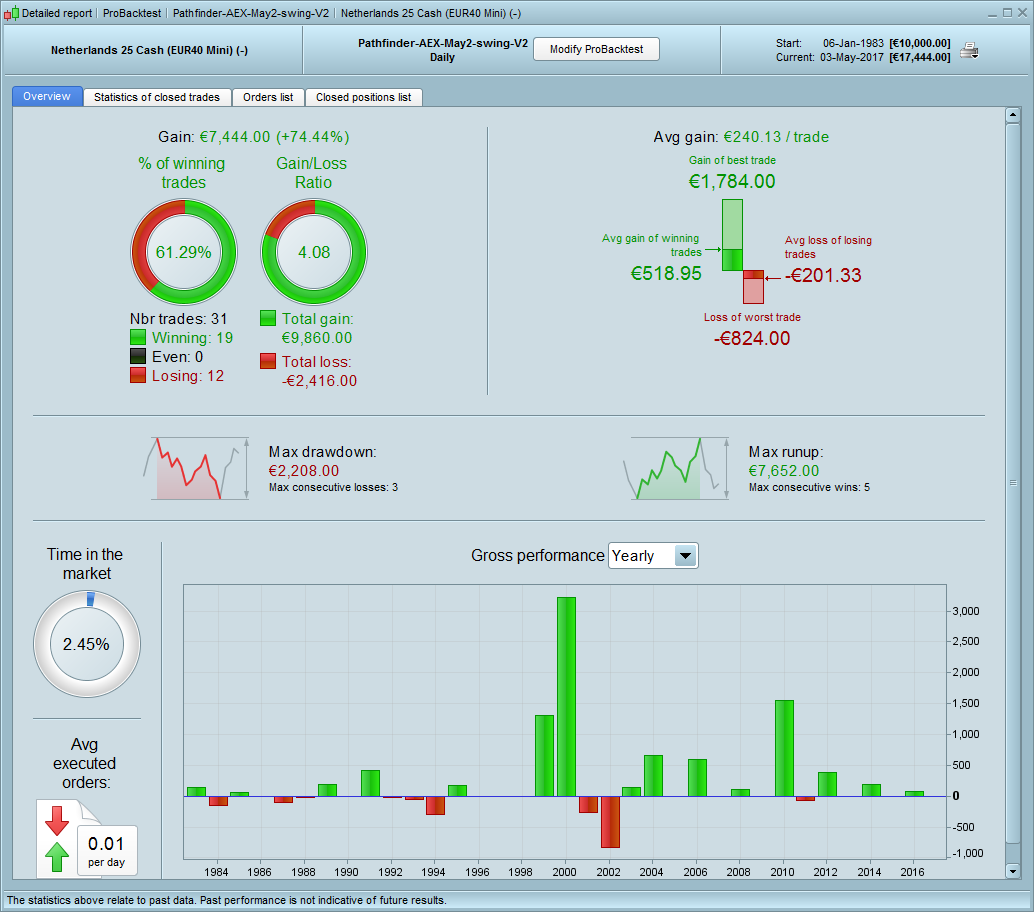Open the Orders list tab
This screenshot has width=1034, height=912.
coord(268,97)
